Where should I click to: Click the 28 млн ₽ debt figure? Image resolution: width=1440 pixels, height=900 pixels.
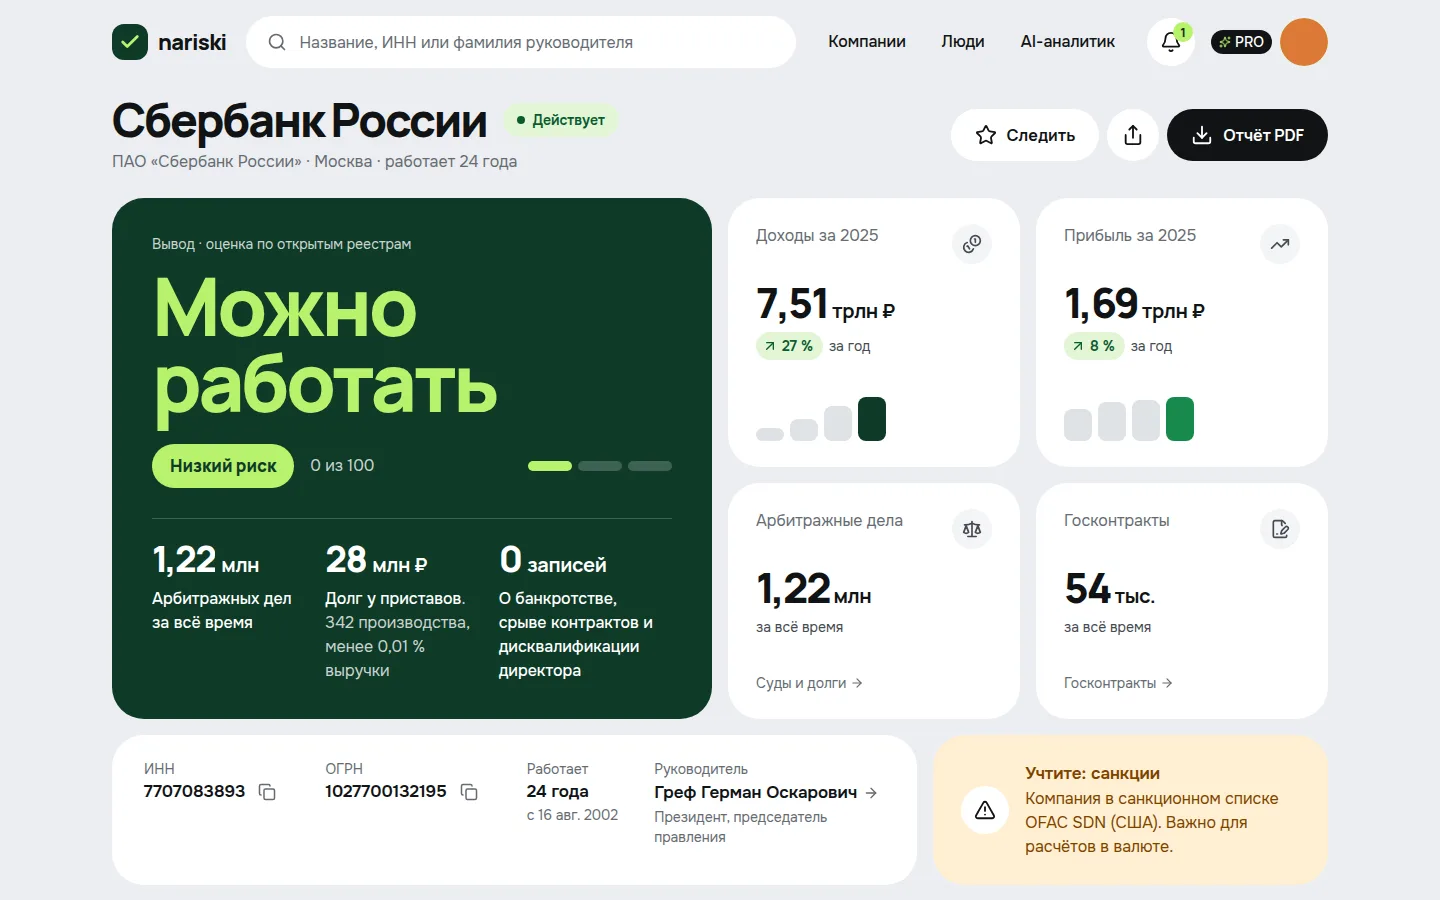coord(376,560)
